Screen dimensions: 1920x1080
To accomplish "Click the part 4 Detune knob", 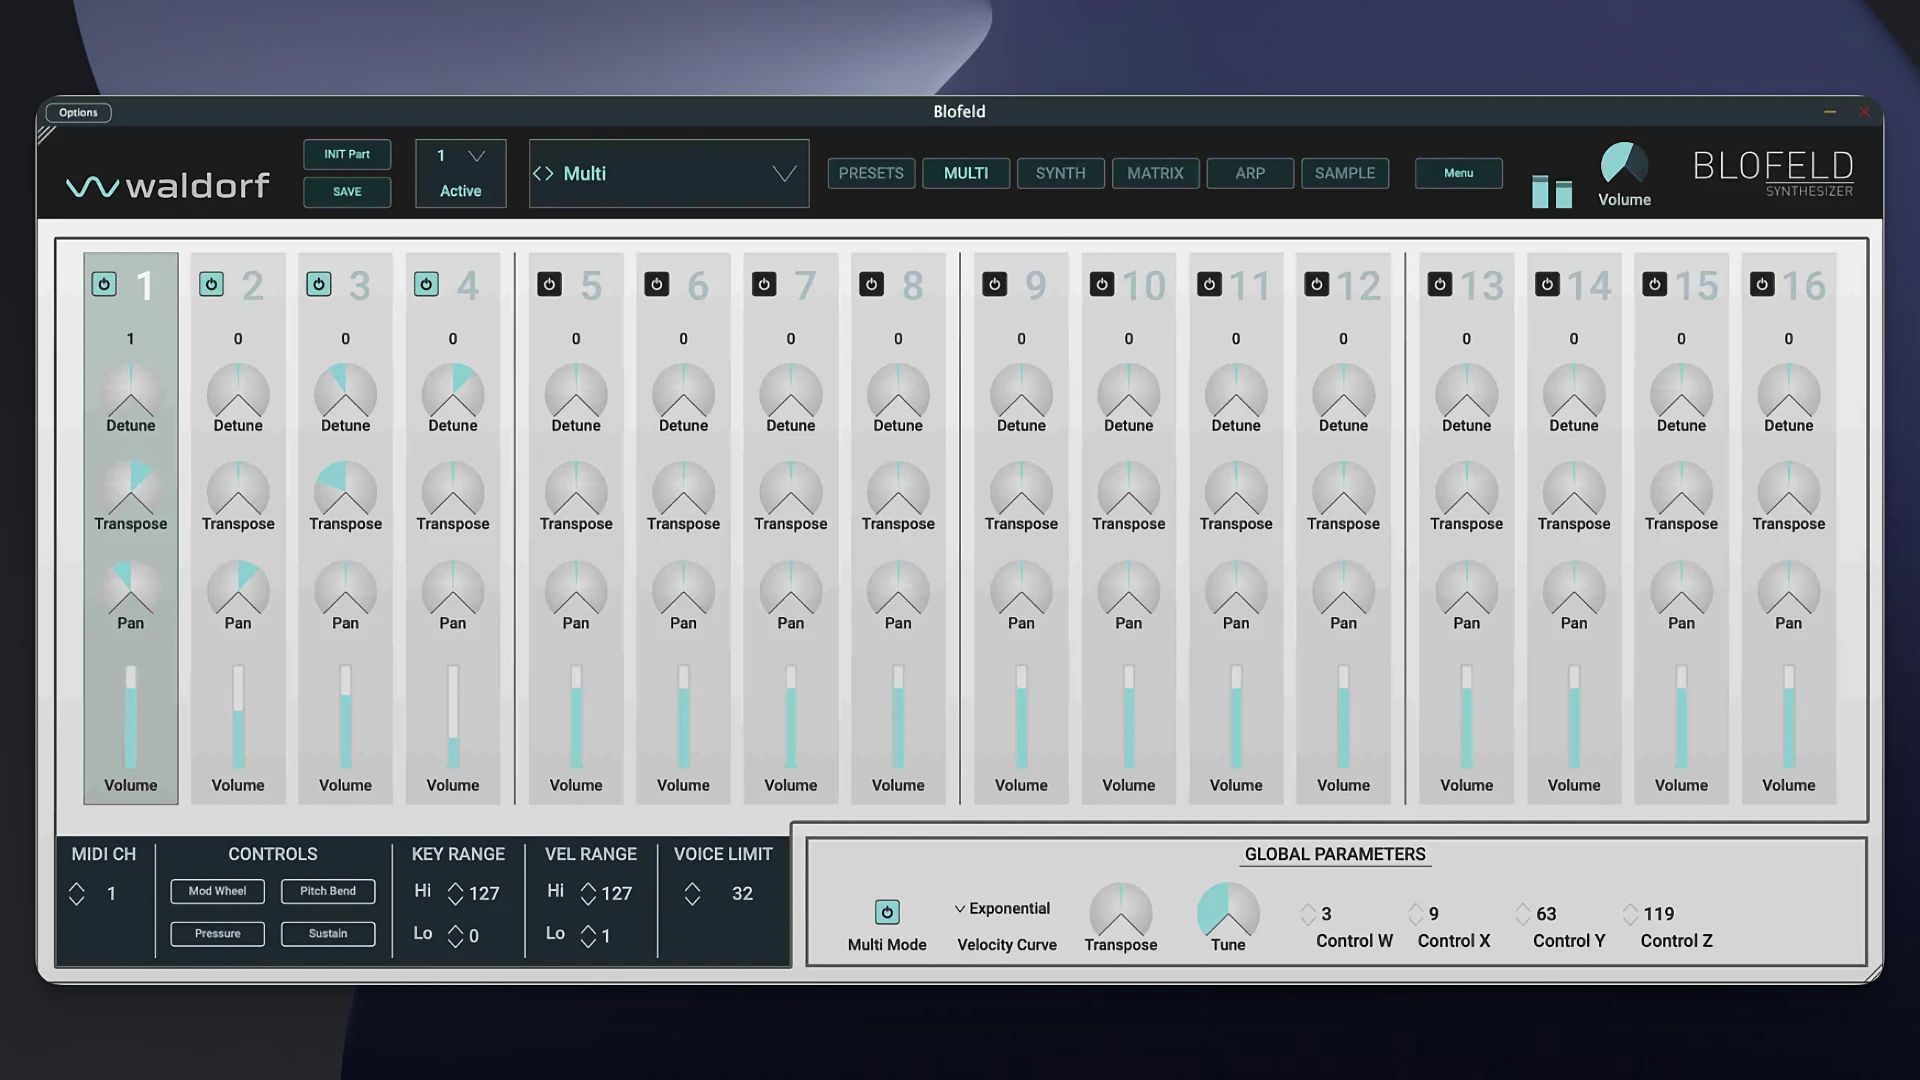I will (453, 392).
